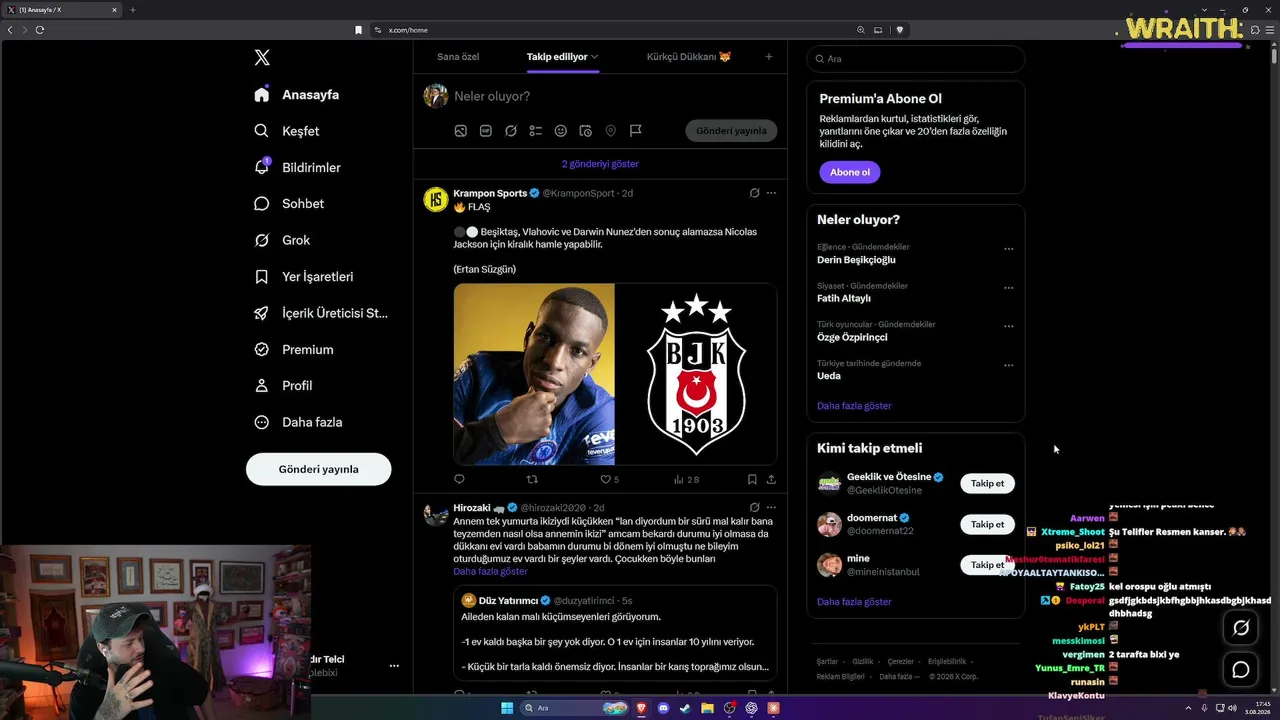Open the emoji picker in composer
The width and height of the screenshot is (1280, 720).
click(x=561, y=131)
